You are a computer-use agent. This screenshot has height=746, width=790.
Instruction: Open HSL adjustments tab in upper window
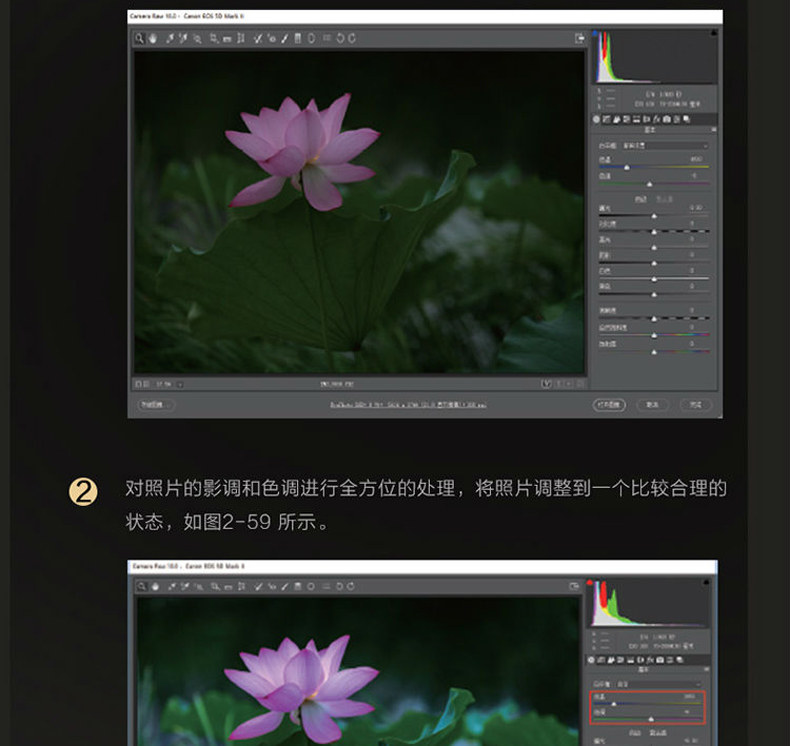pos(627,119)
